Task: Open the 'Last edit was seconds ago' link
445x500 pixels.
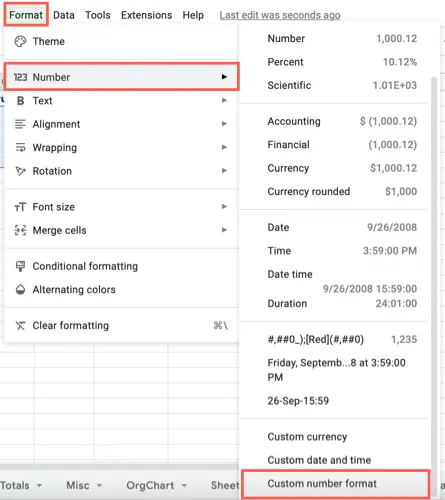Action: [280, 15]
